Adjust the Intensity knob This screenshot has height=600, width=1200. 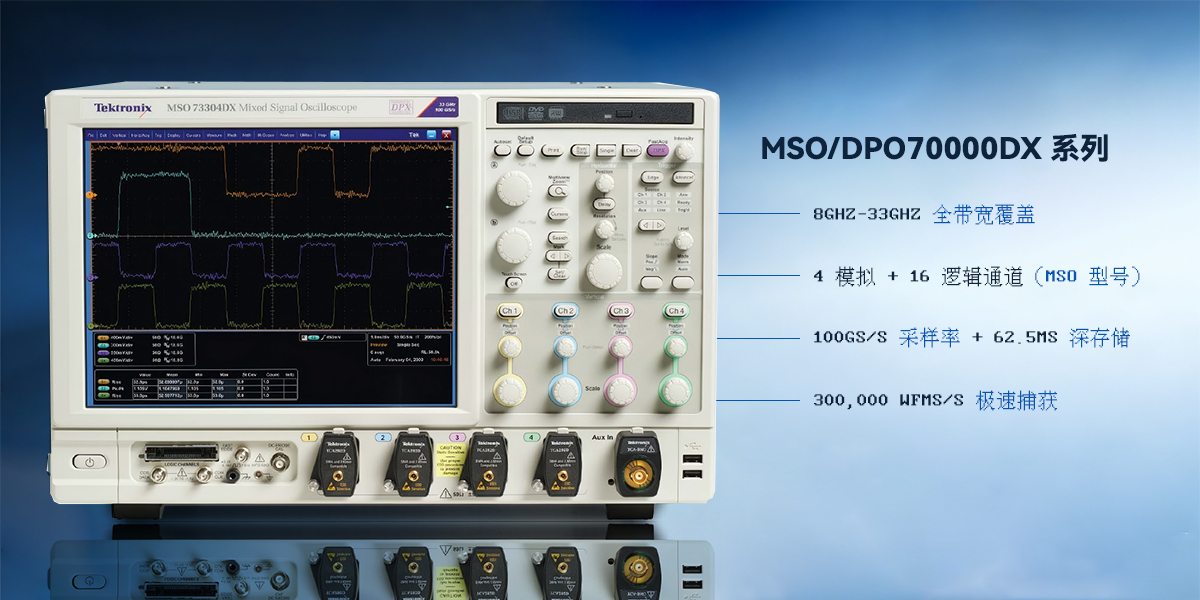pos(683,150)
